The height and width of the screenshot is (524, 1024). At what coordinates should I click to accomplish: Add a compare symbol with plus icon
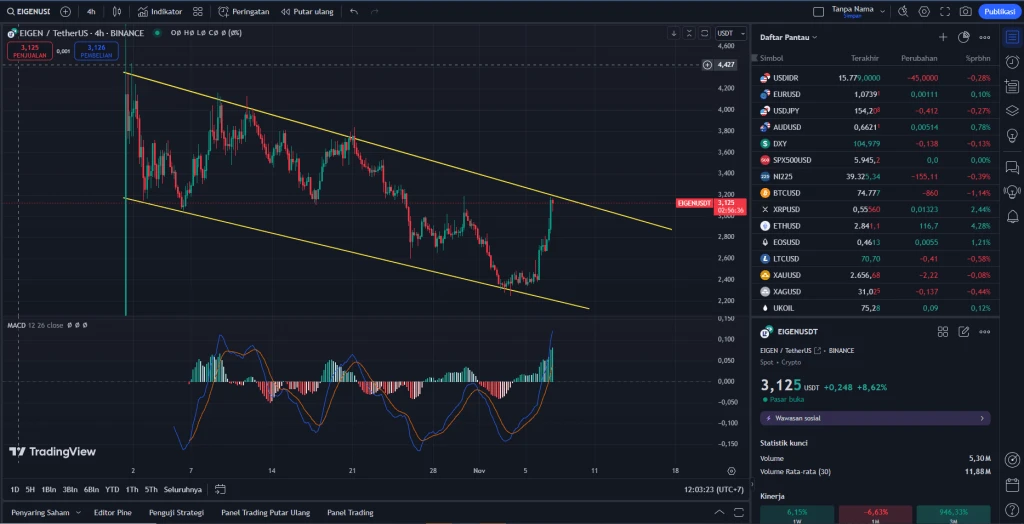(65, 12)
